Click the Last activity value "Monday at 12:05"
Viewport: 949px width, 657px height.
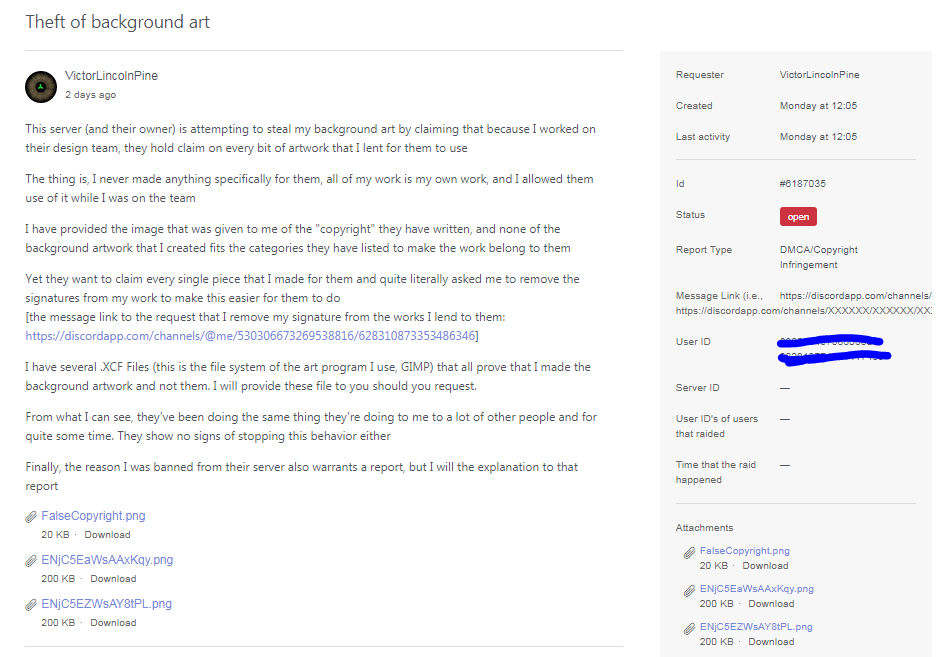pyautogui.click(x=818, y=137)
